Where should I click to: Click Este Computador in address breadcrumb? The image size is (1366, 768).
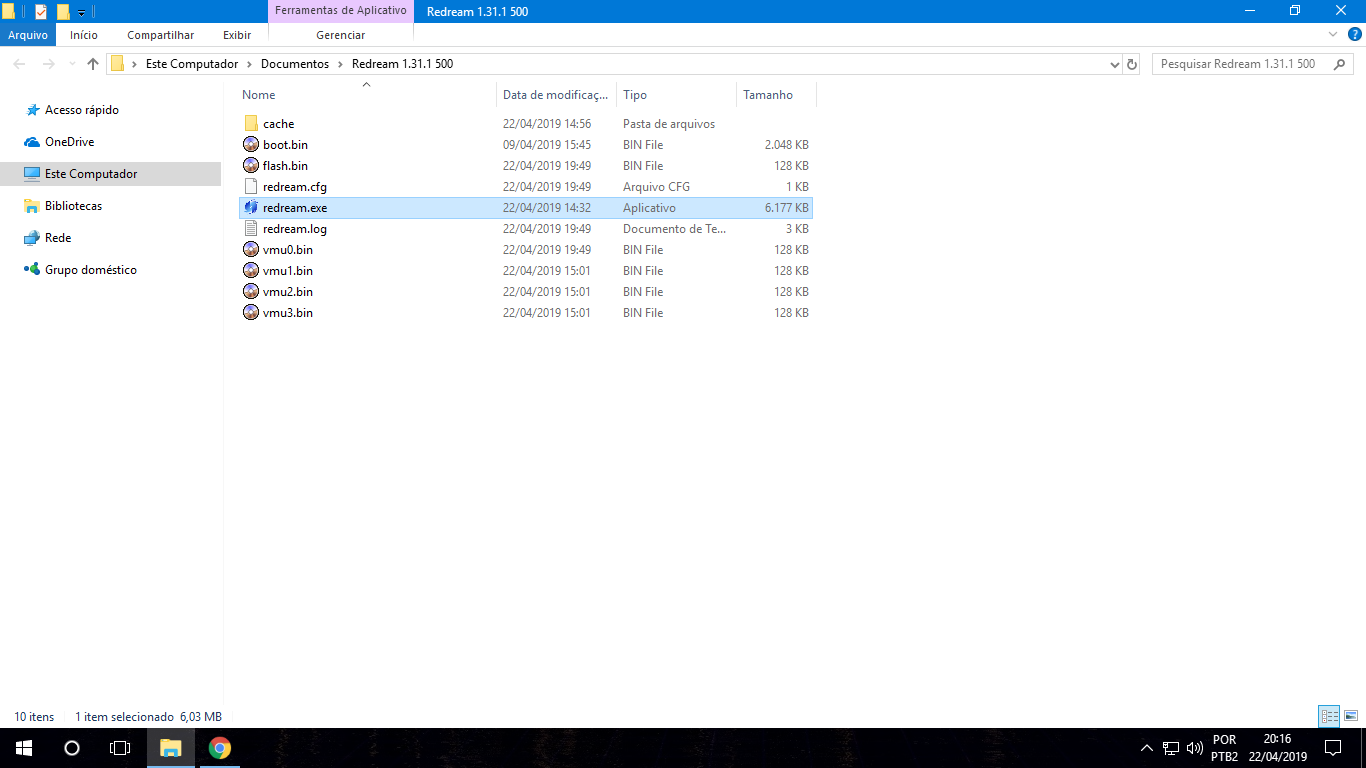192,64
